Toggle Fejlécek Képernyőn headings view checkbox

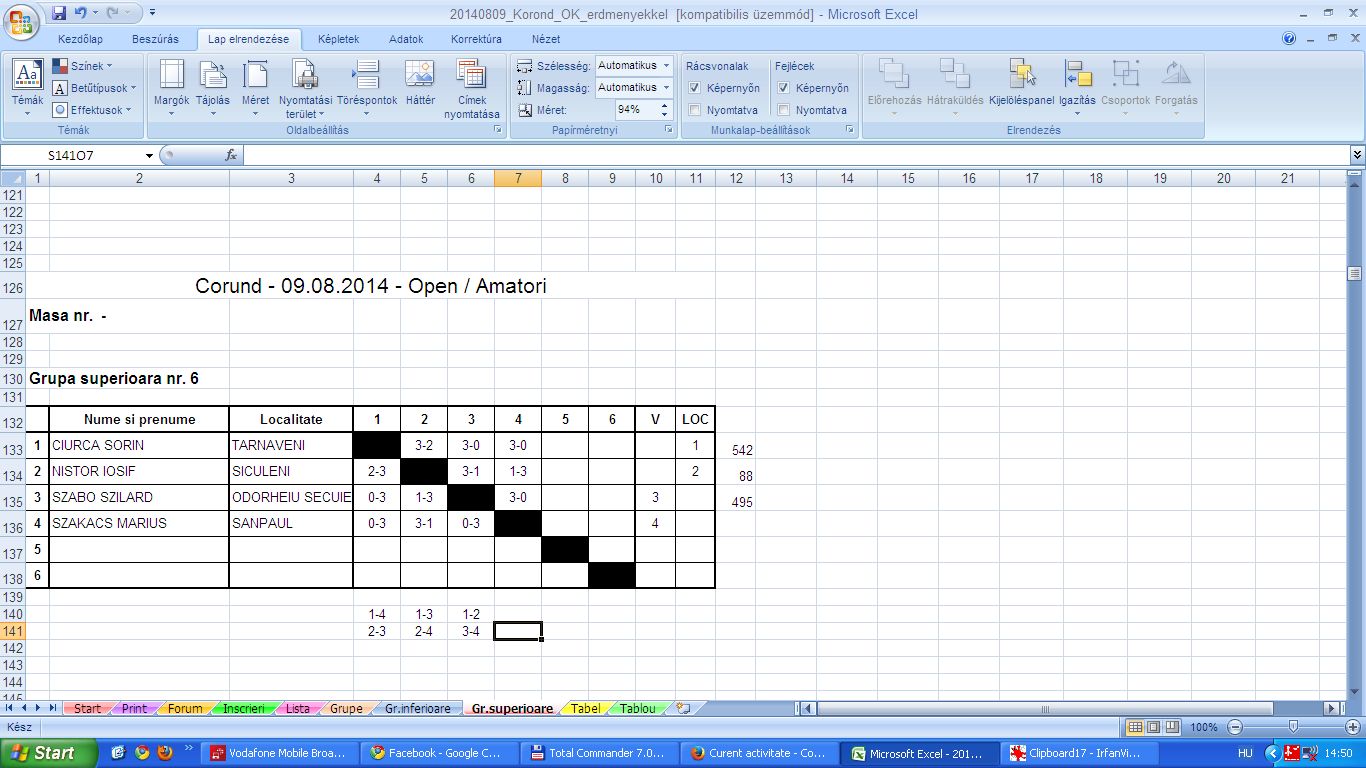coord(784,88)
